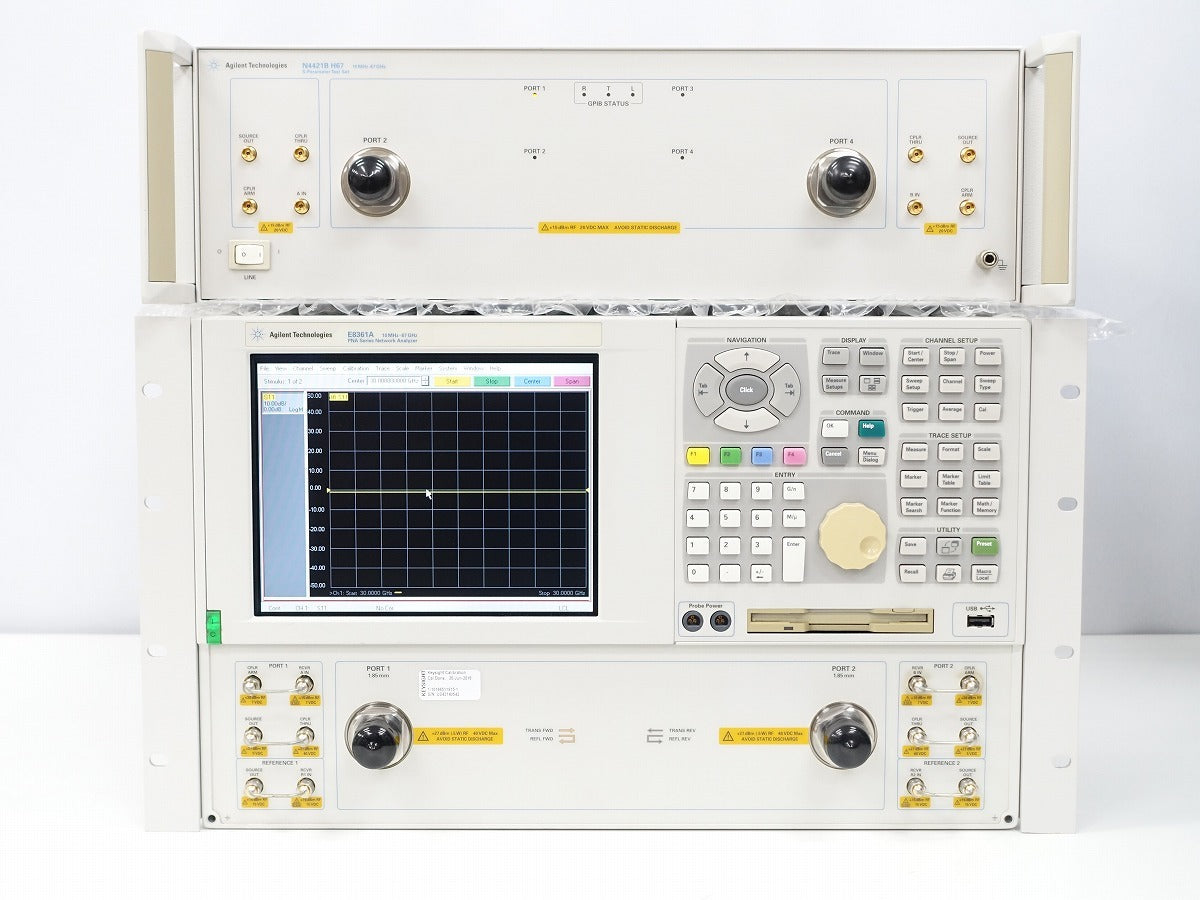The height and width of the screenshot is (900, 1200).
Task: Click the Center frequency input field
Action: [394, 381]
